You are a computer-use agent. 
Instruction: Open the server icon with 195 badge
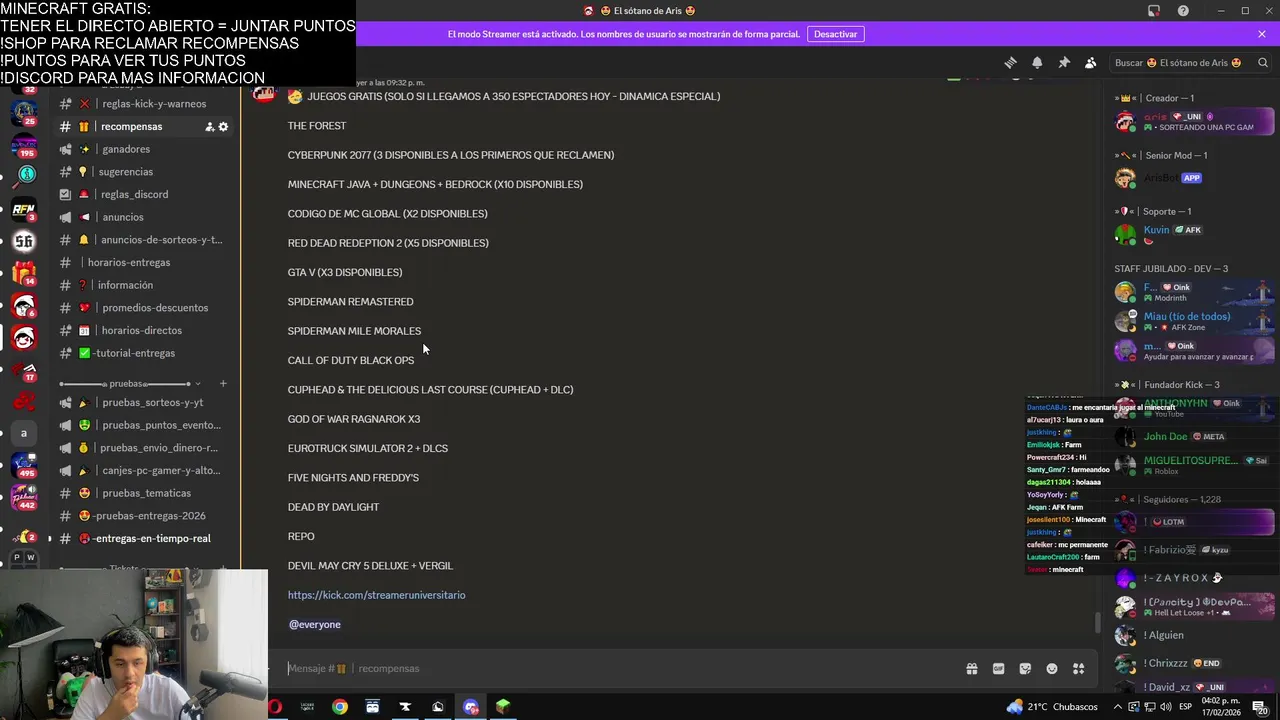coord(24,145)
